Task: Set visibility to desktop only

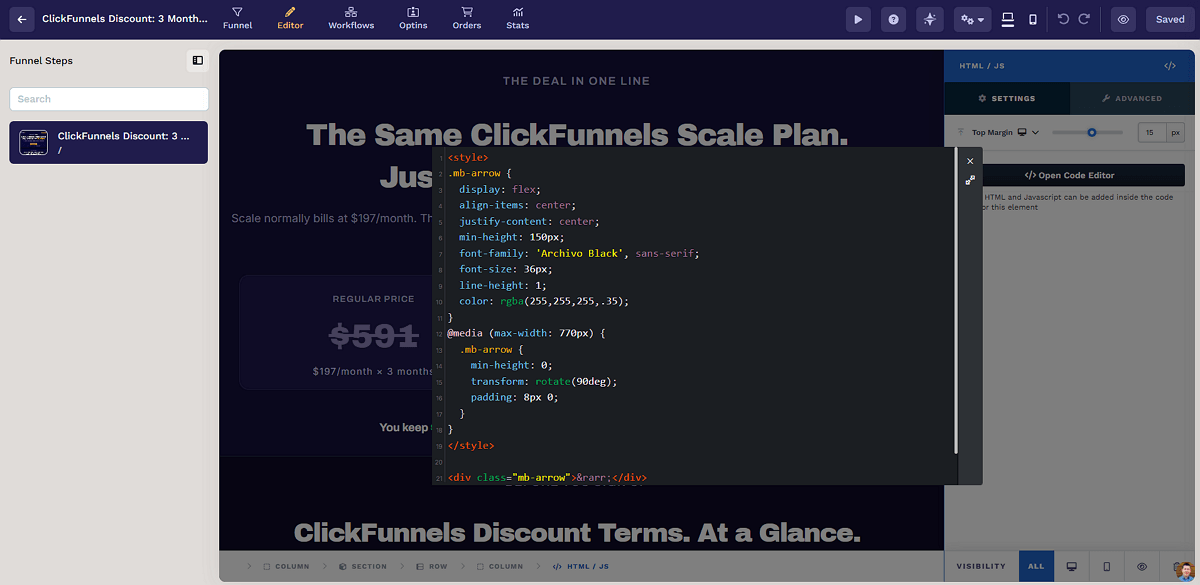Action: (1072, 566)
